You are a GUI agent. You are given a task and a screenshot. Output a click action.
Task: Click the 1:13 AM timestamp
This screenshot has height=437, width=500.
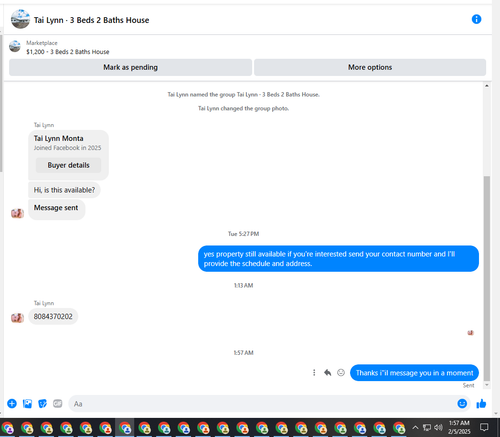click(x=243, y=285)
